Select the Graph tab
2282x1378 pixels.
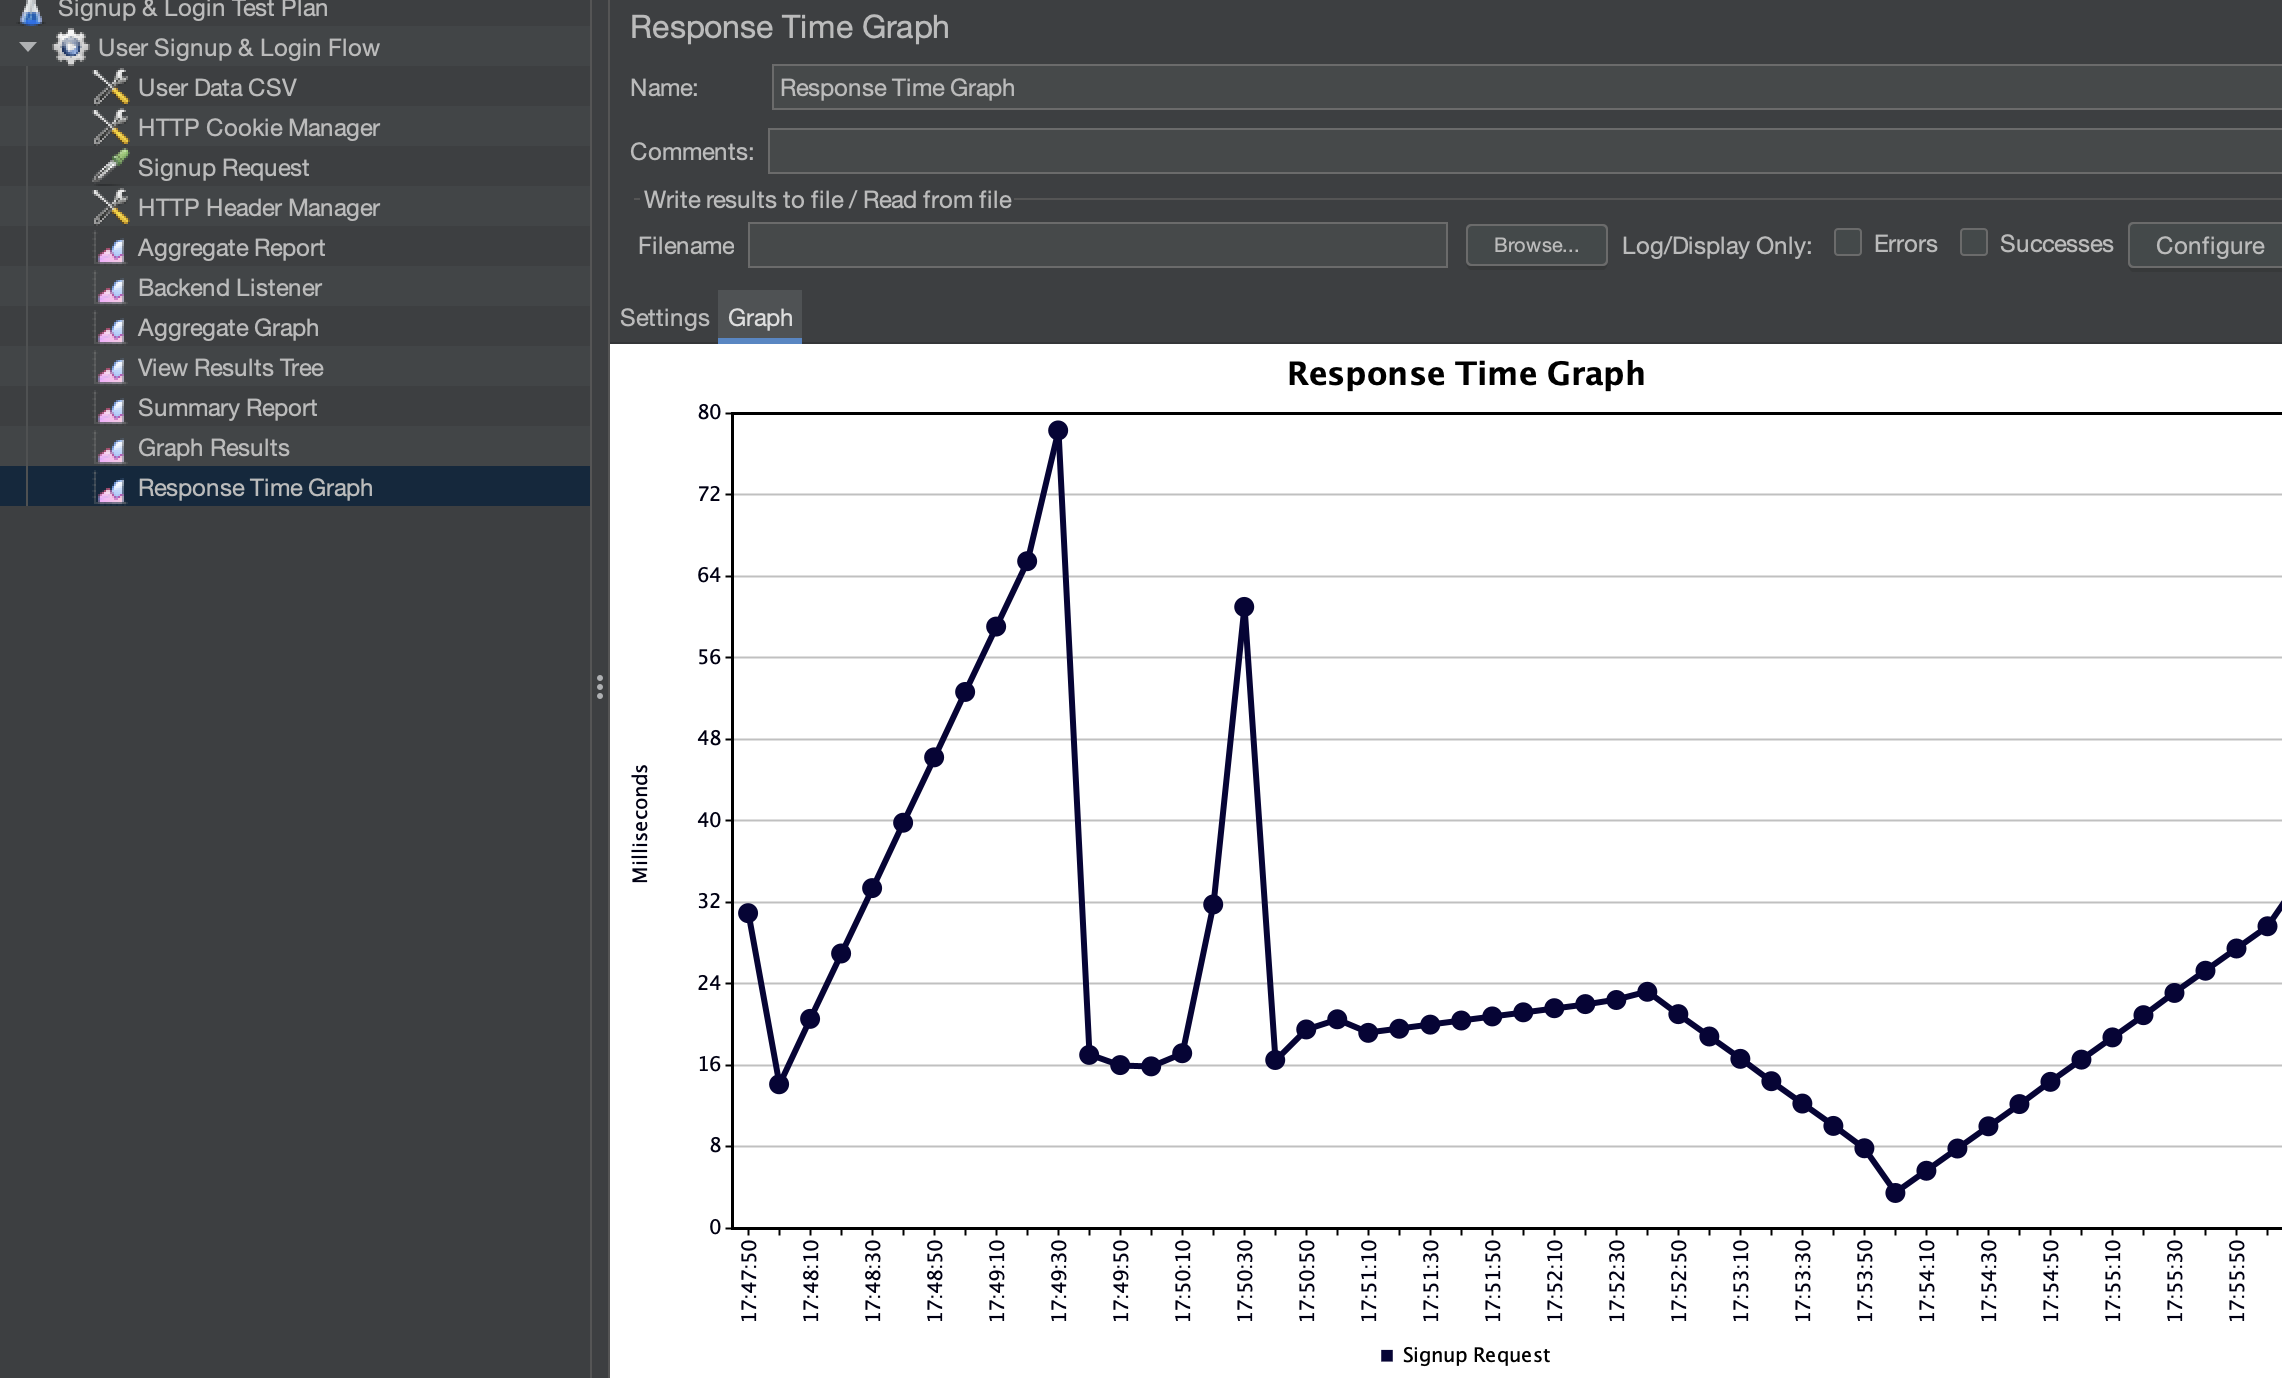[x=760, y=318]
